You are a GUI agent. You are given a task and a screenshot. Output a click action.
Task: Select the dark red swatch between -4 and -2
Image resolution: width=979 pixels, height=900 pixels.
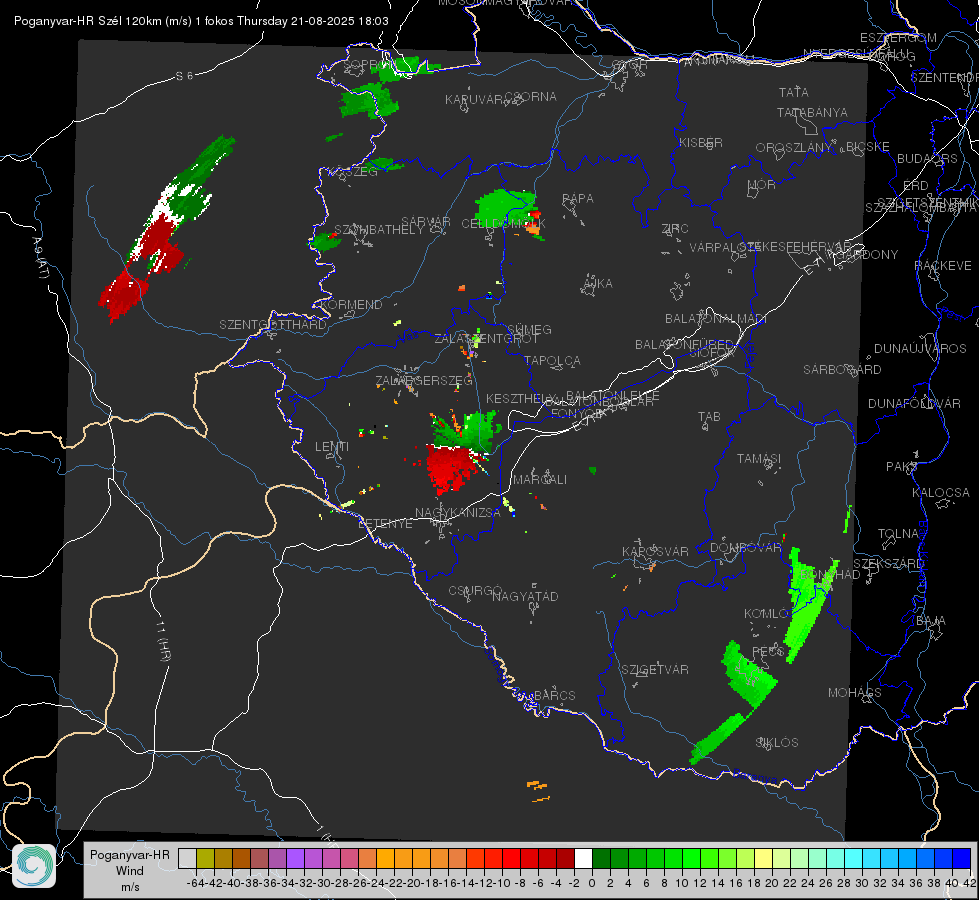tap(565, 858)
